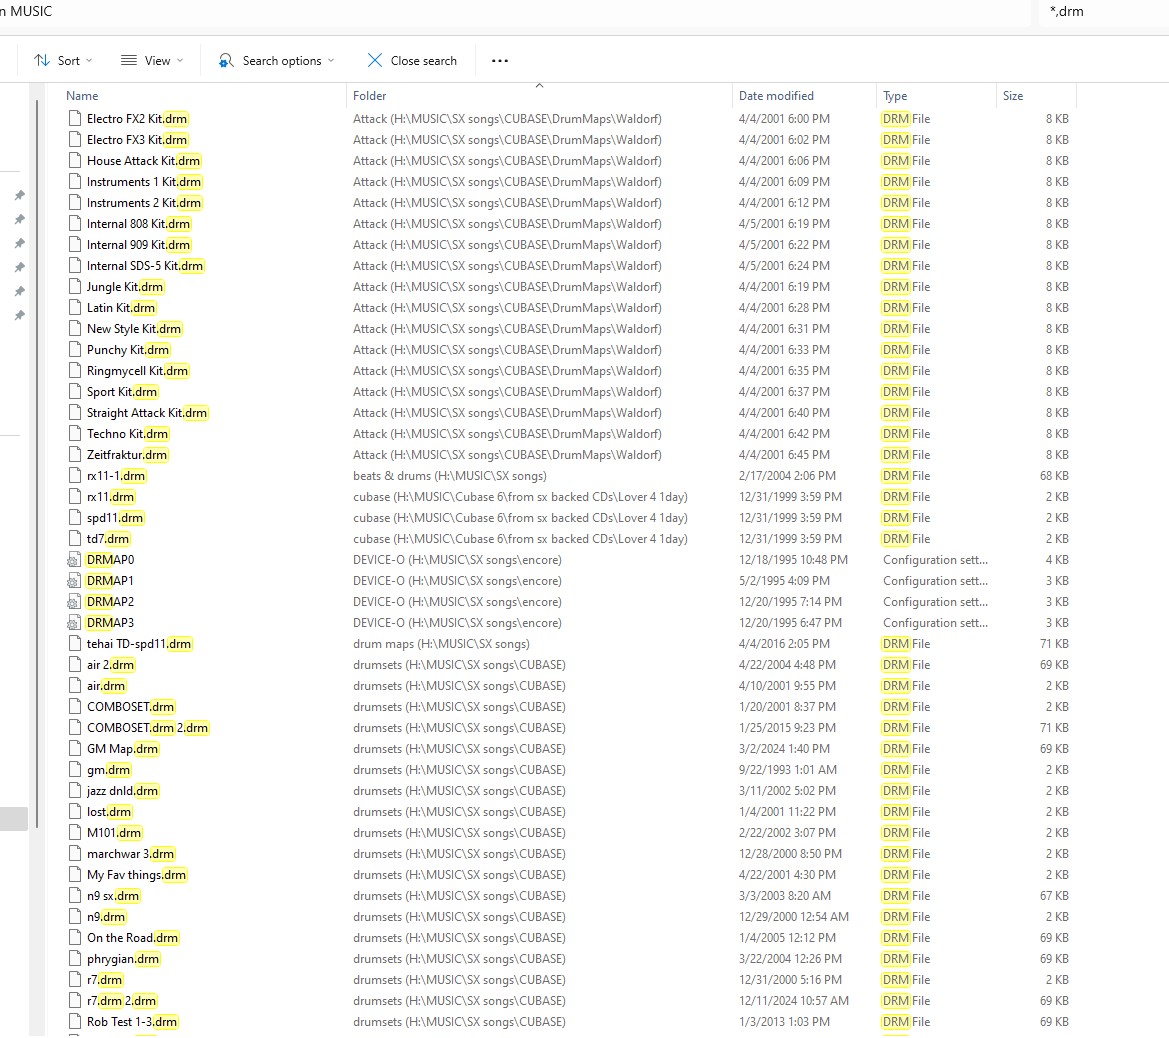
Task: Select the file Instruments 2 Kit.drm
Action: 144,202
